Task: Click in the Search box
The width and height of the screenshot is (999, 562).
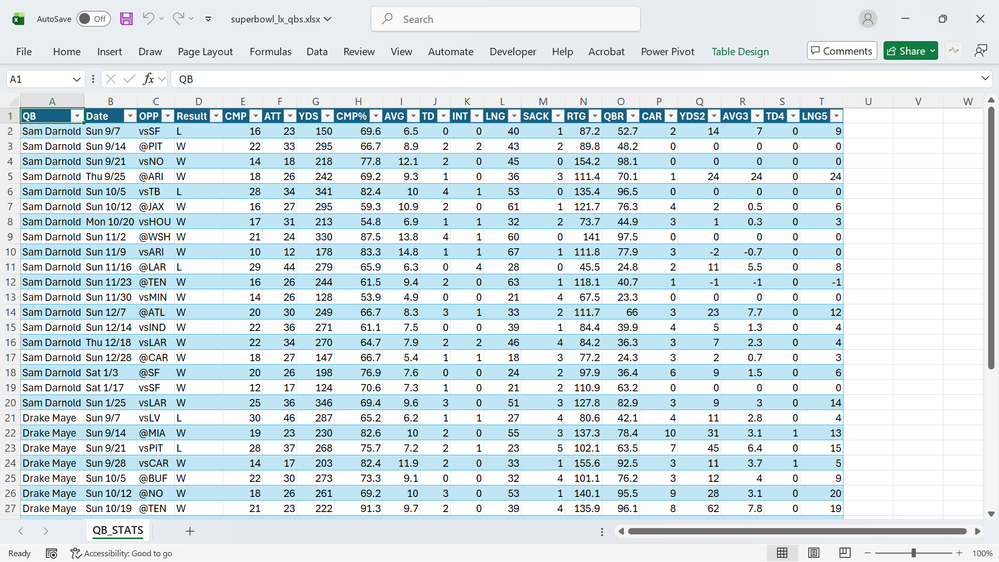Action: click(505, 19)
